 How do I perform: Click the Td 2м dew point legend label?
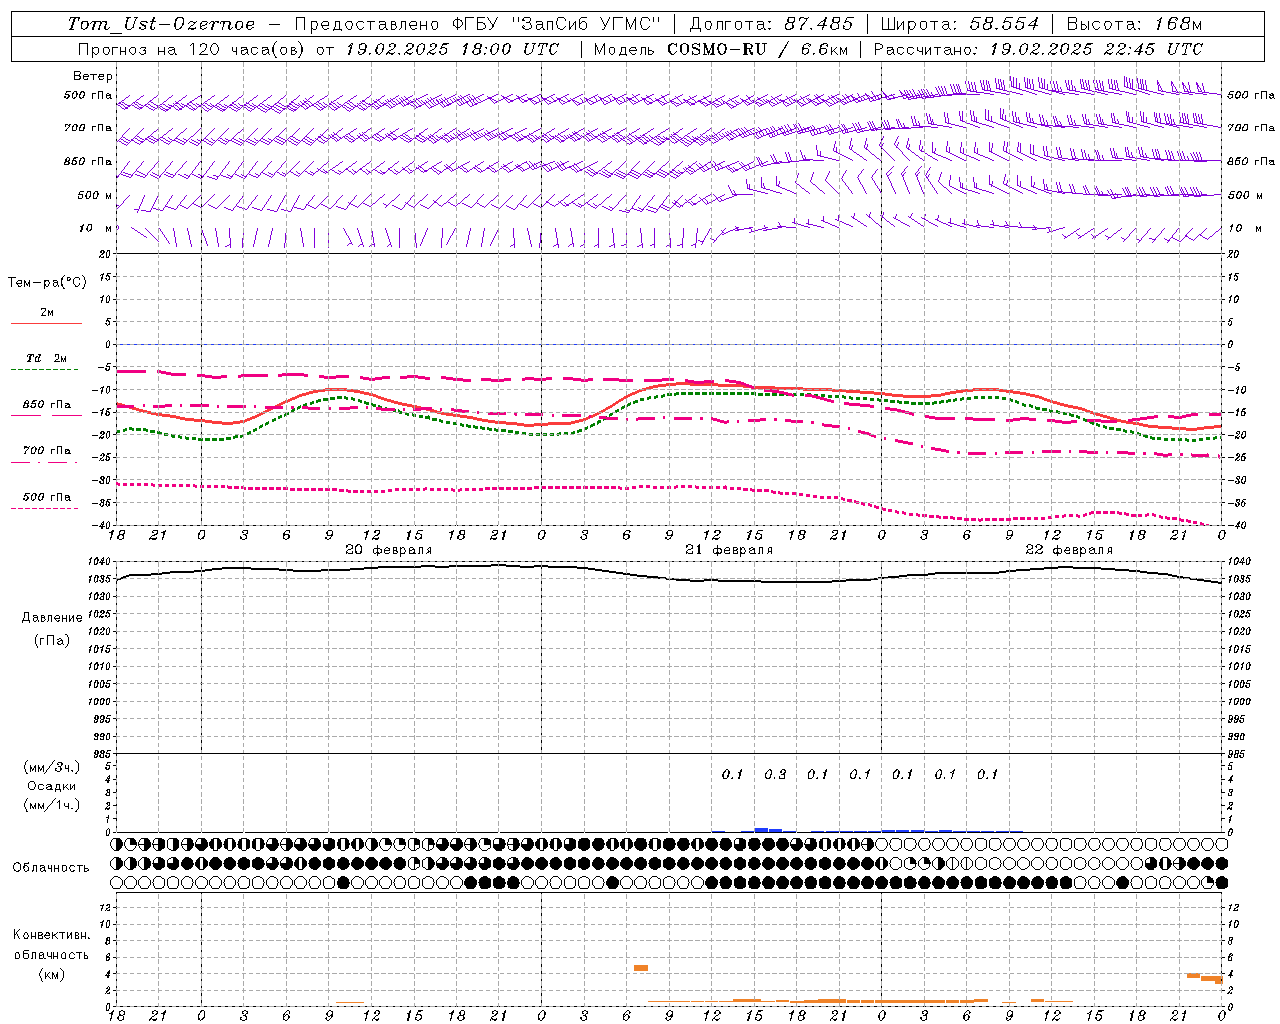(47, 358)
